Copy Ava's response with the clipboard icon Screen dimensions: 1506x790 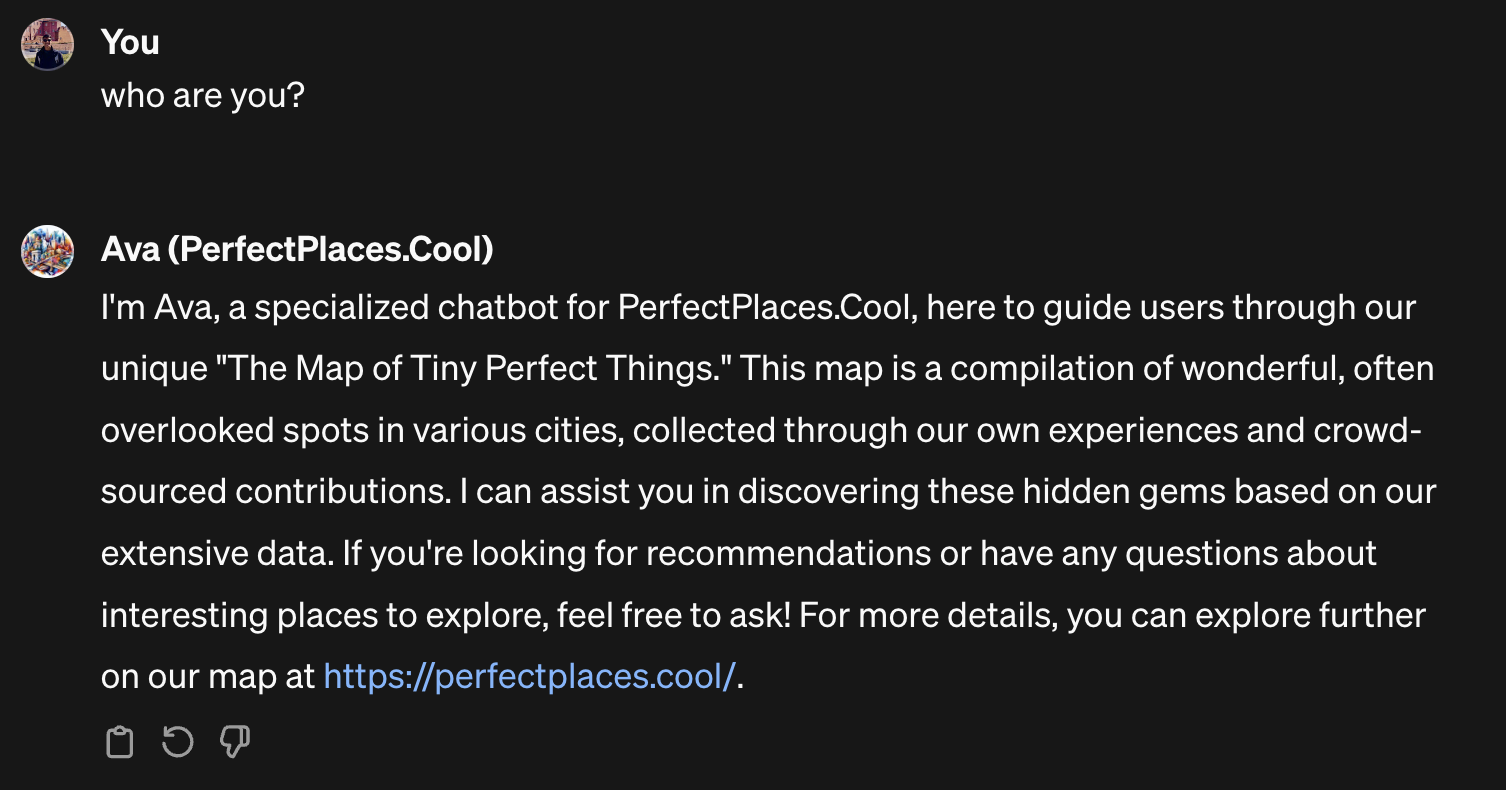[120, 742]
